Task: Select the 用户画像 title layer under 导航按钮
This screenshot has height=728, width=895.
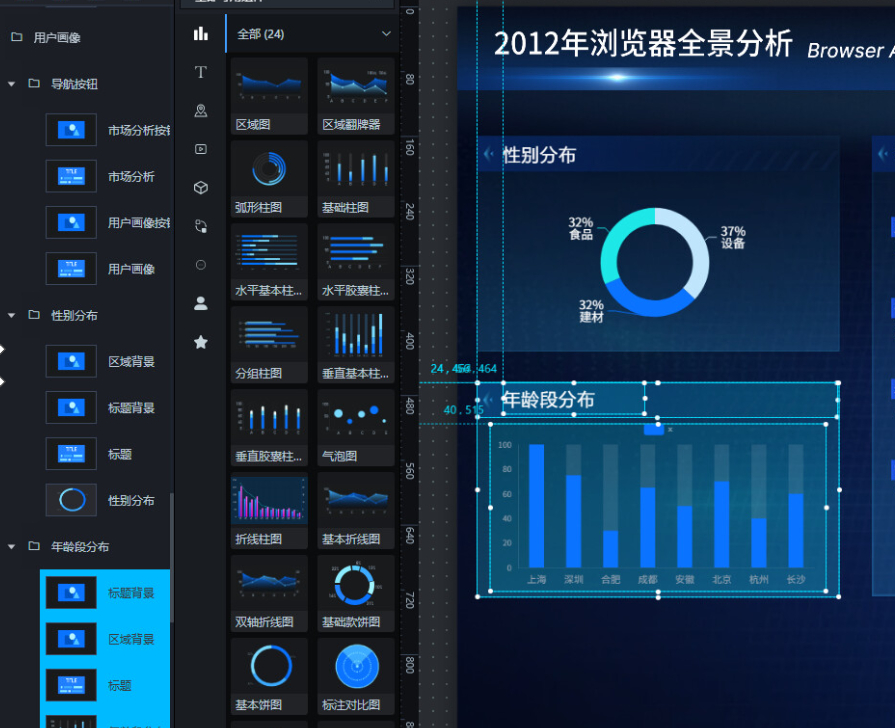Action: coord(106,269)
